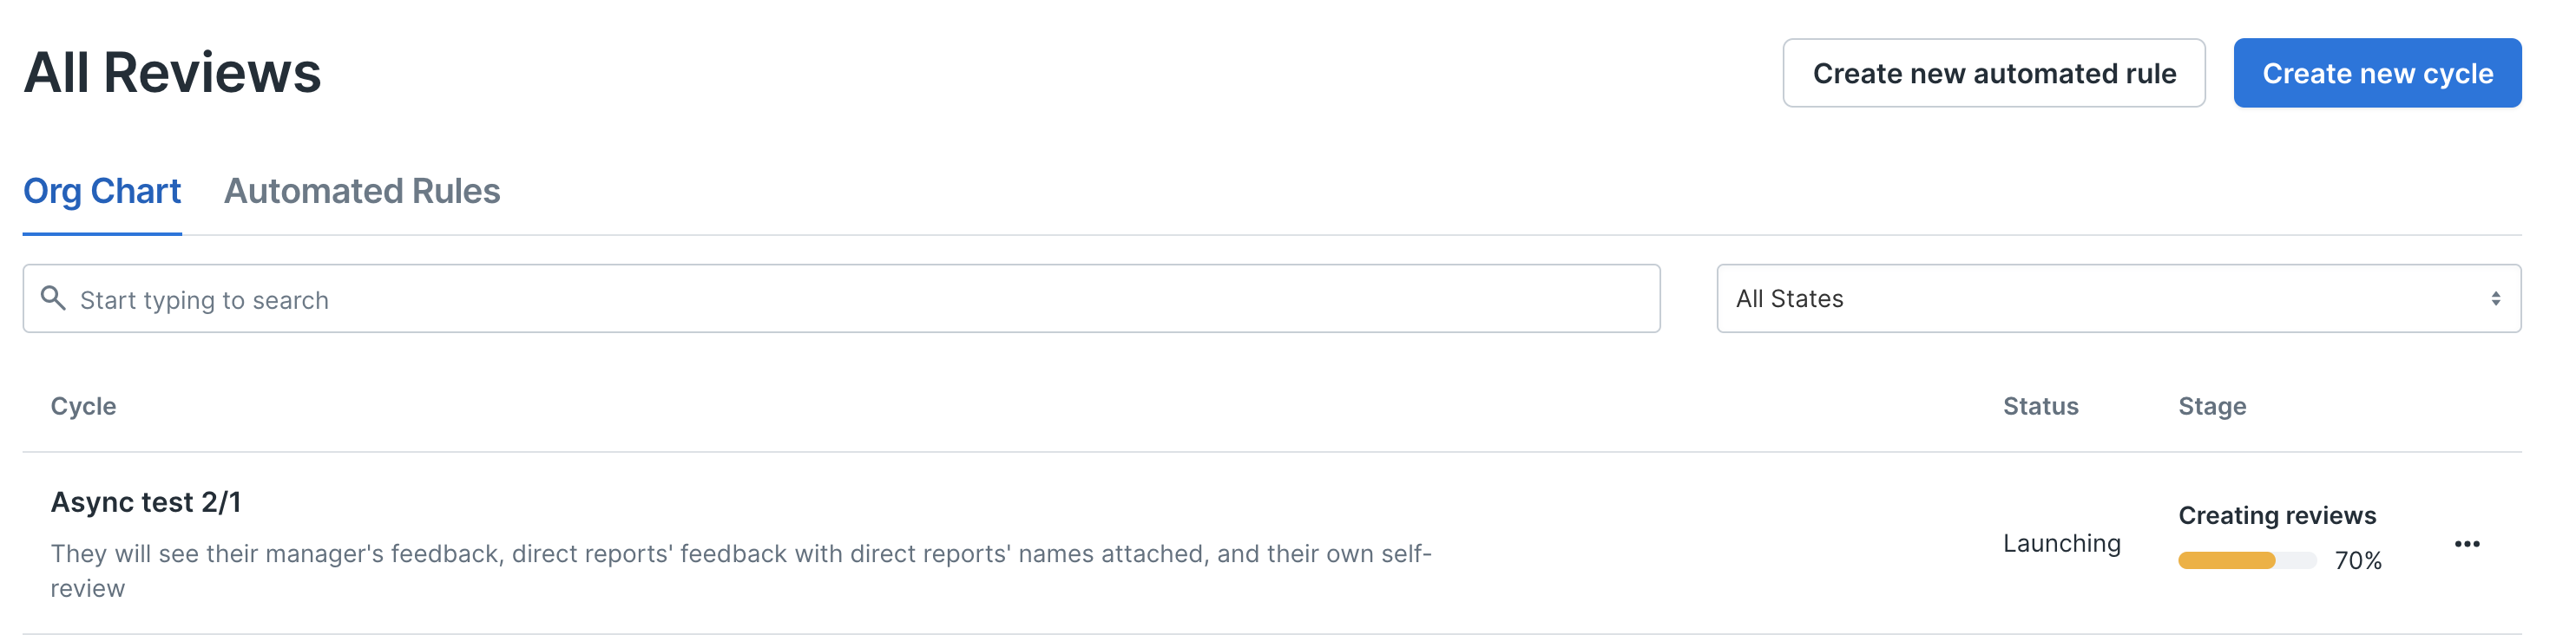Click the 70% progress percentage
The width and height of the screenshot is (2576, 635).
coord(2358,561)
